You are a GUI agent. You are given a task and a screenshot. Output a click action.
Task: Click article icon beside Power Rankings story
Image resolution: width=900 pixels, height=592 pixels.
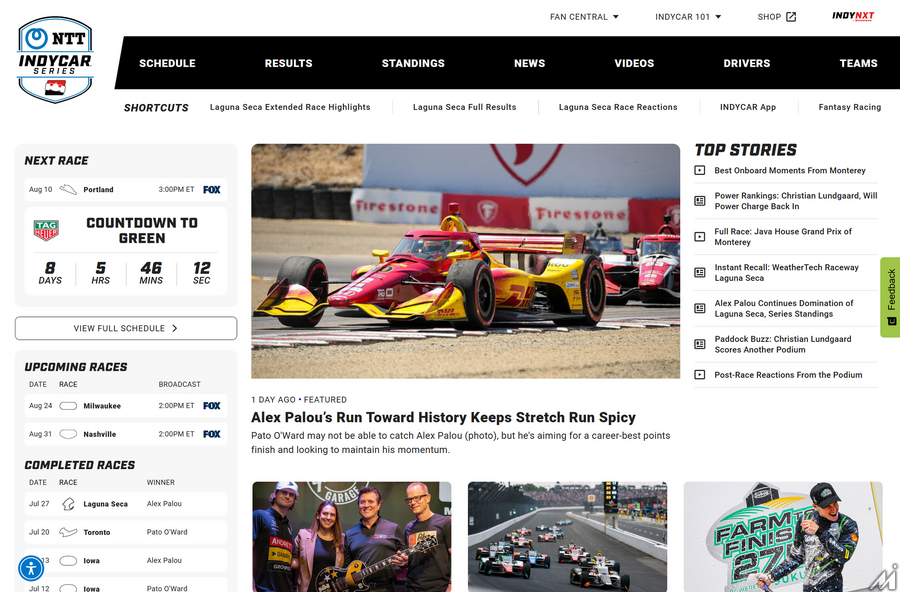click(x=700, y=201)
